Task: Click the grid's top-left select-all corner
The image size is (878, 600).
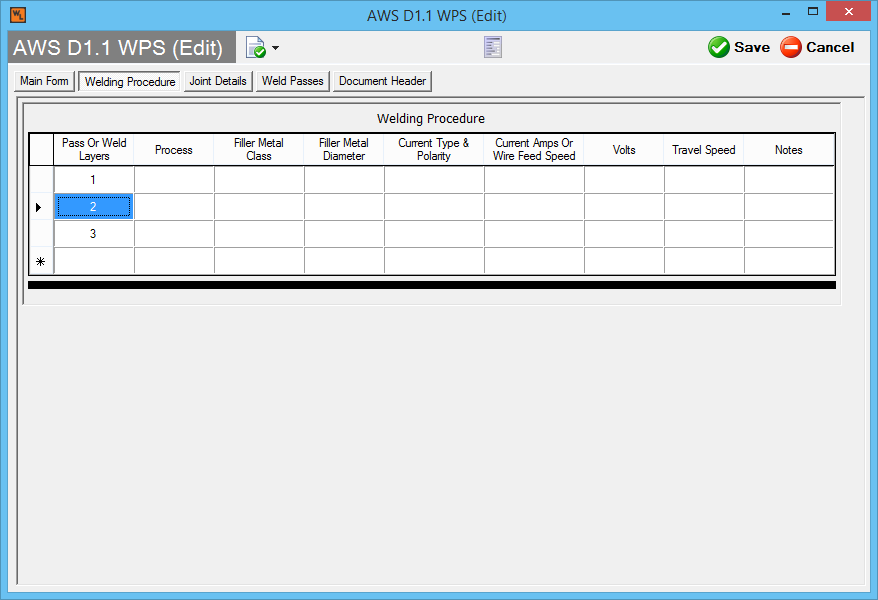Action: (x=41, y=149)
